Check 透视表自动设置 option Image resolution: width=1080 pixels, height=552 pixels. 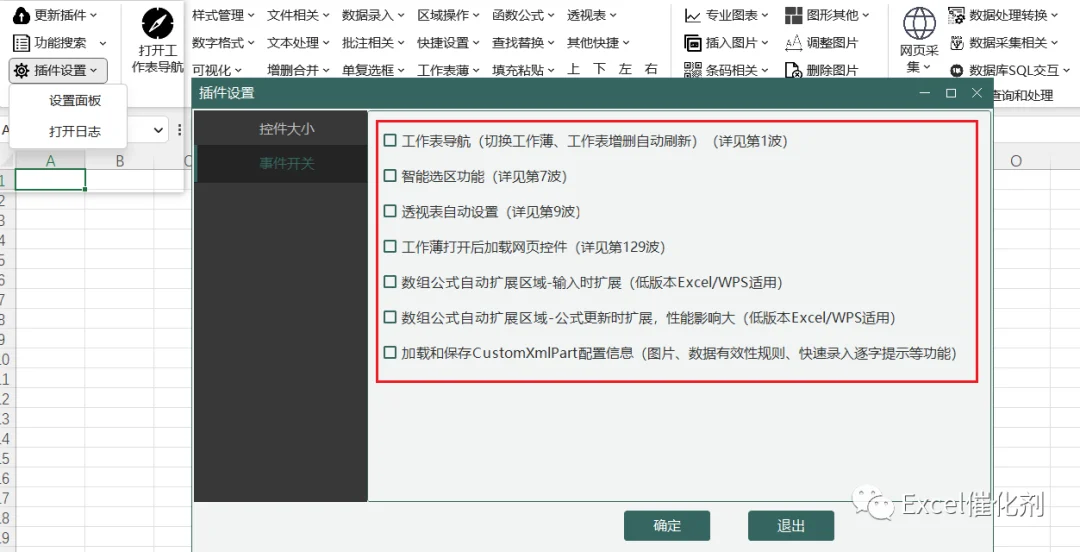coord(391,212)
